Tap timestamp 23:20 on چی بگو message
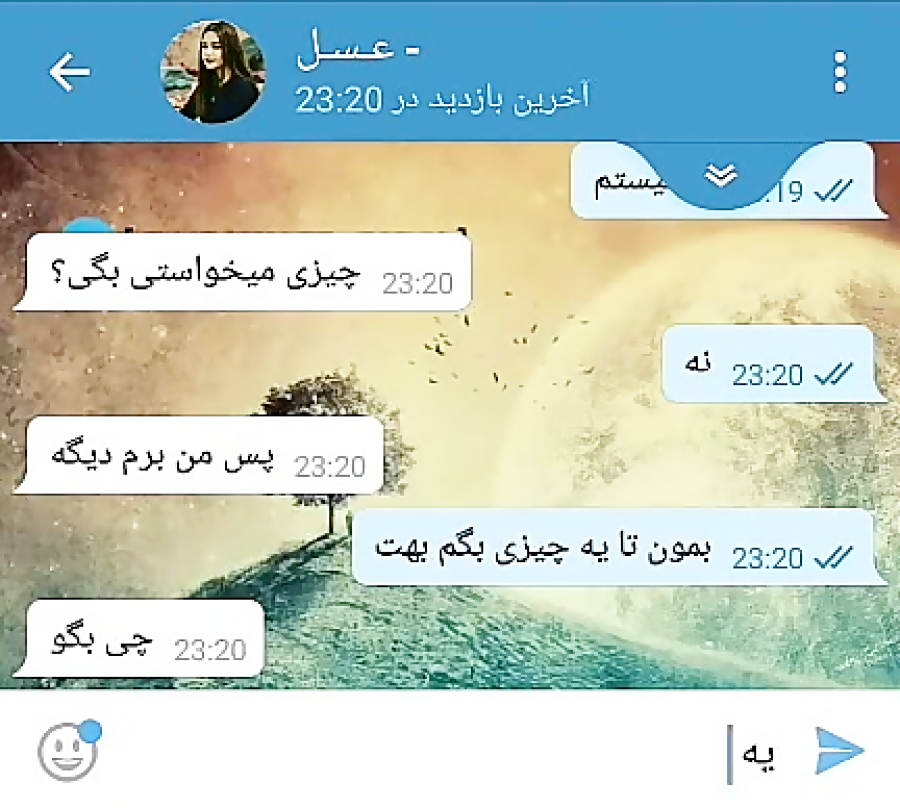Image resolution: width=900 pixels, height=808 pixels. coord(210,650)
